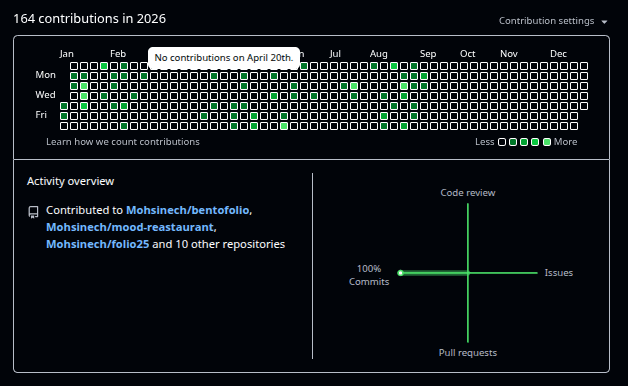Click the 'Wed' weekday row label
Viewport: 628px width, 386px height.
coord(45,95)
